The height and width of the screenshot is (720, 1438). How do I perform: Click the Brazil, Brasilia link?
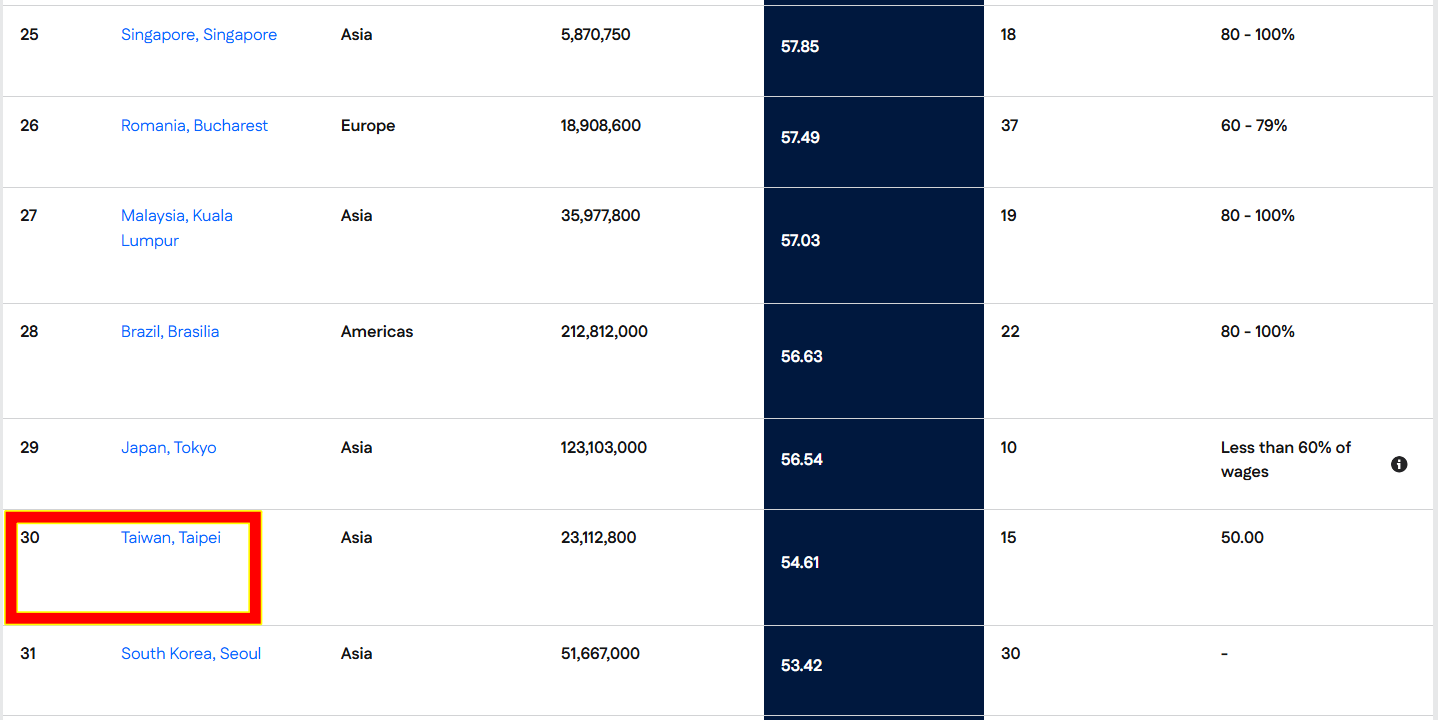tap(170, 332)
